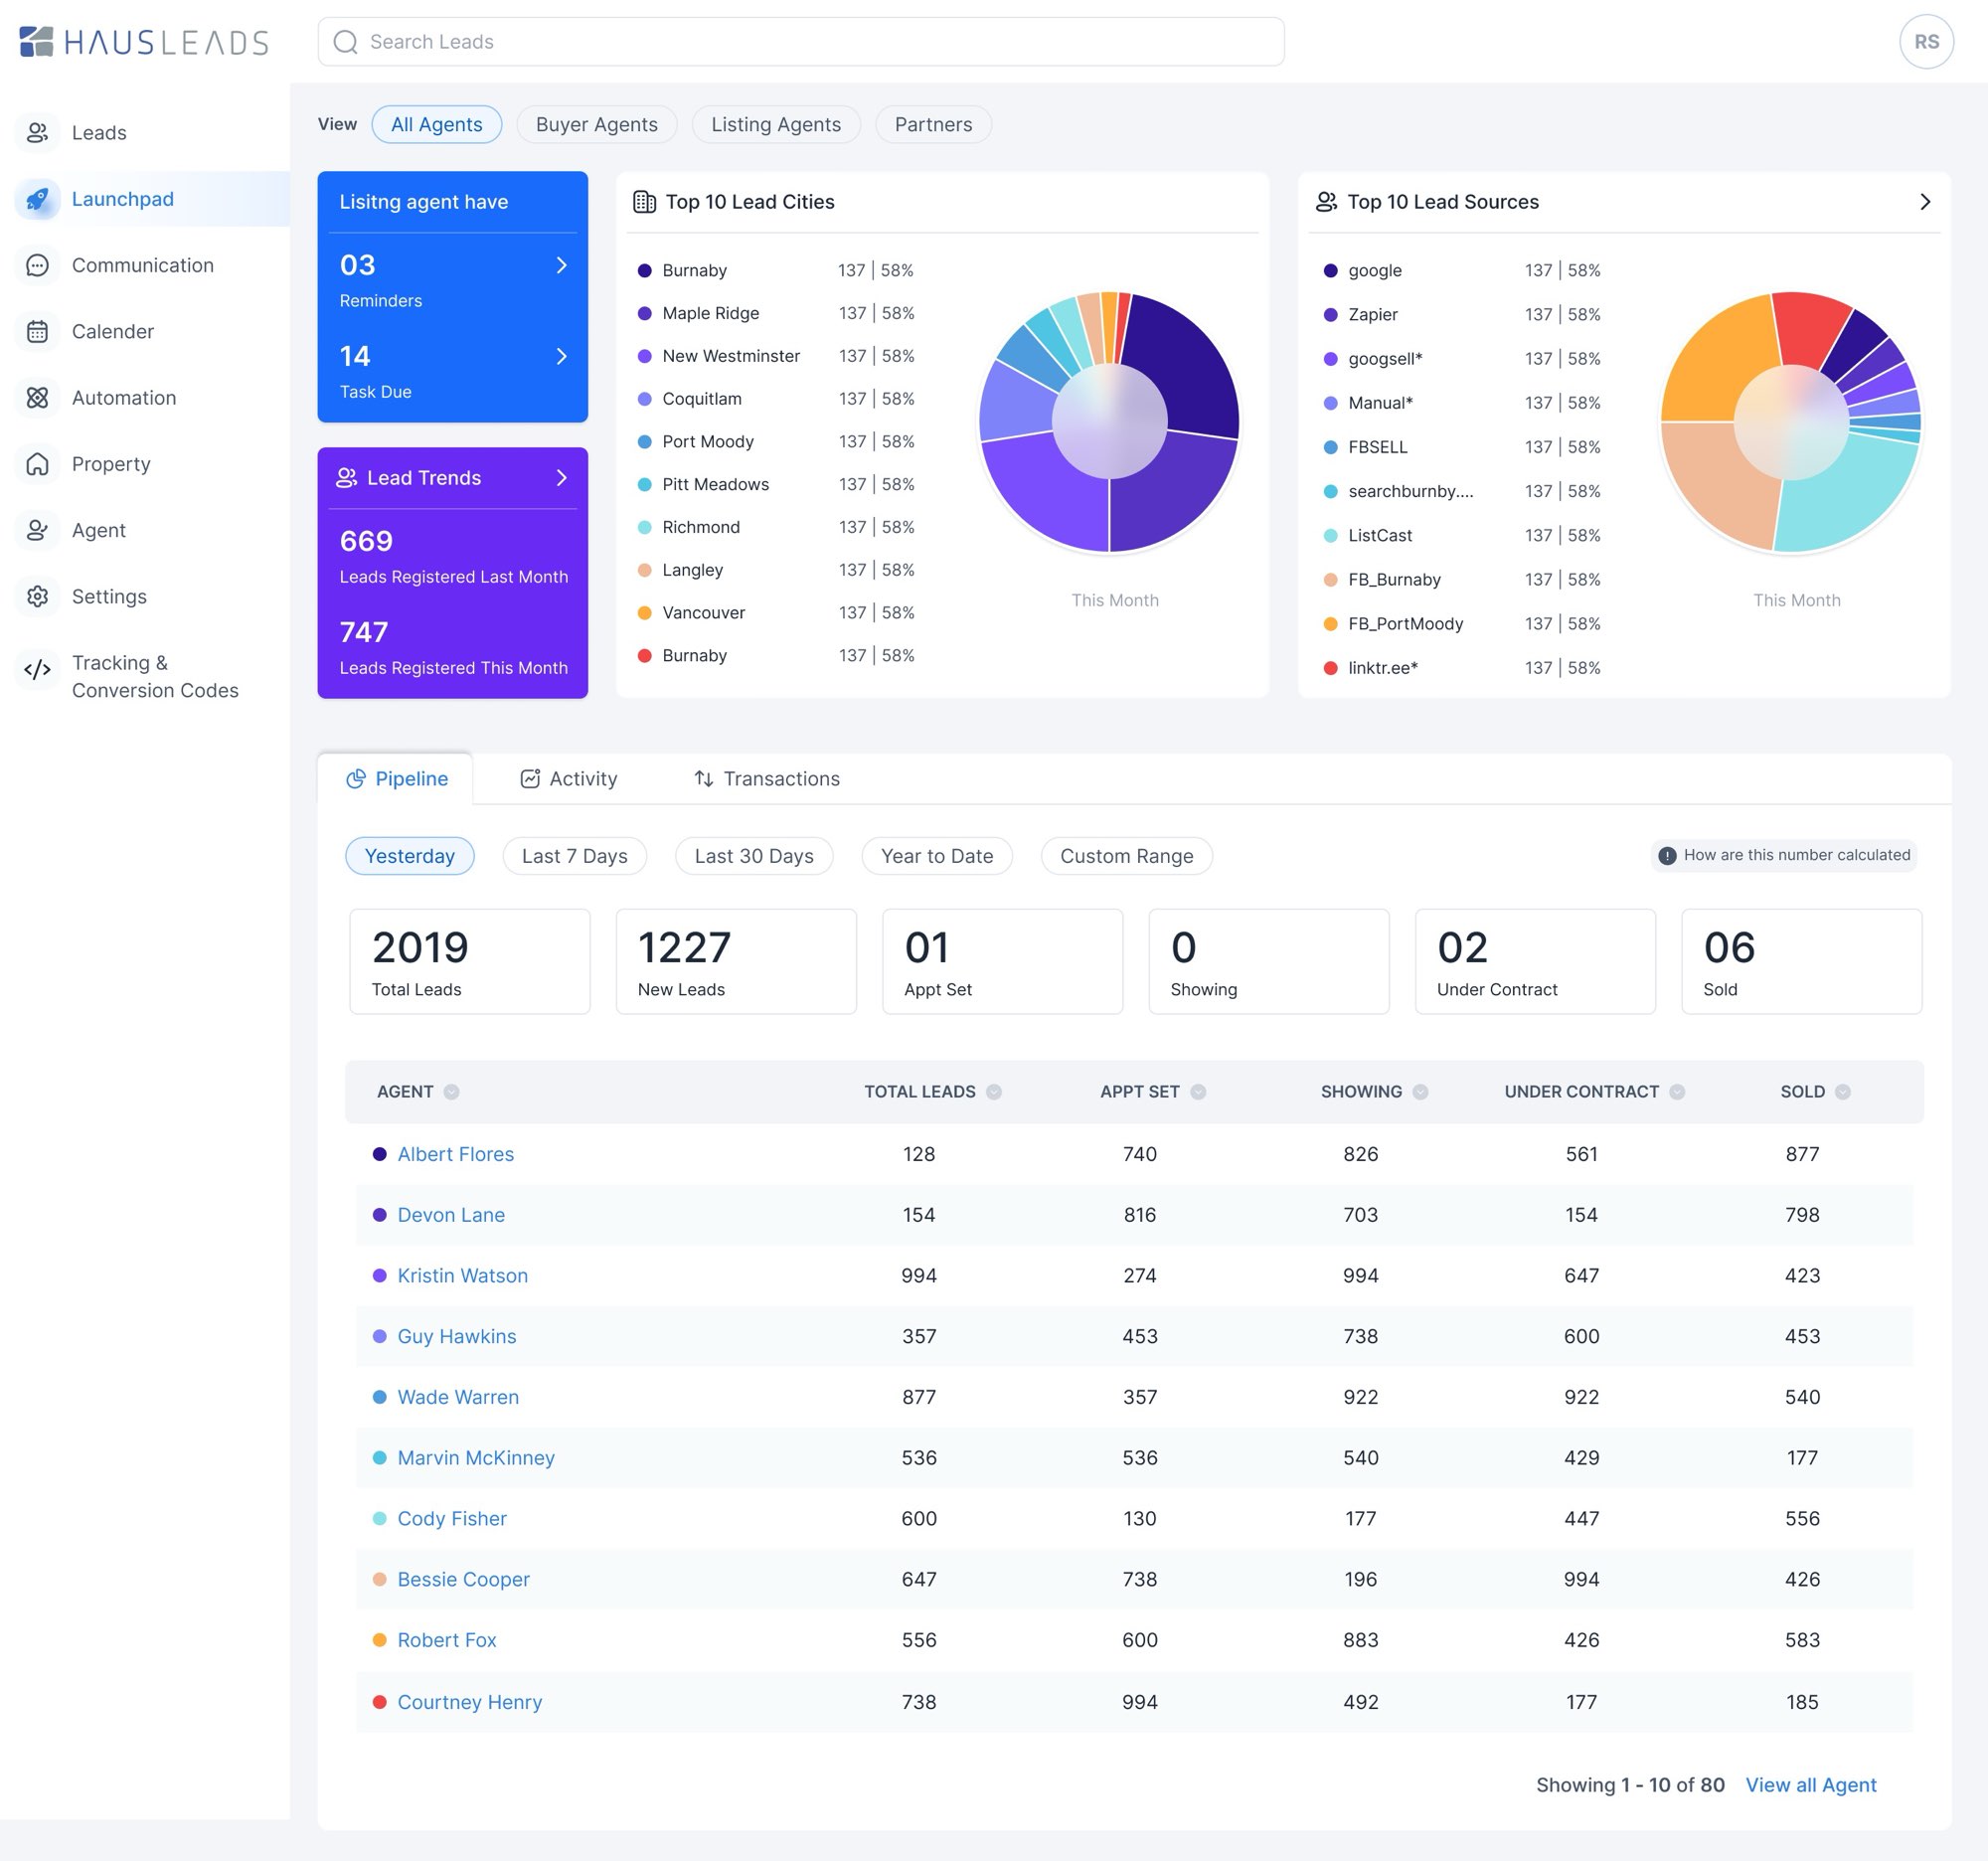Sort by the SOLD column arrow
Image resolution: width=1988 pixels, height=1861 pixels.
click(1843, 1092)
